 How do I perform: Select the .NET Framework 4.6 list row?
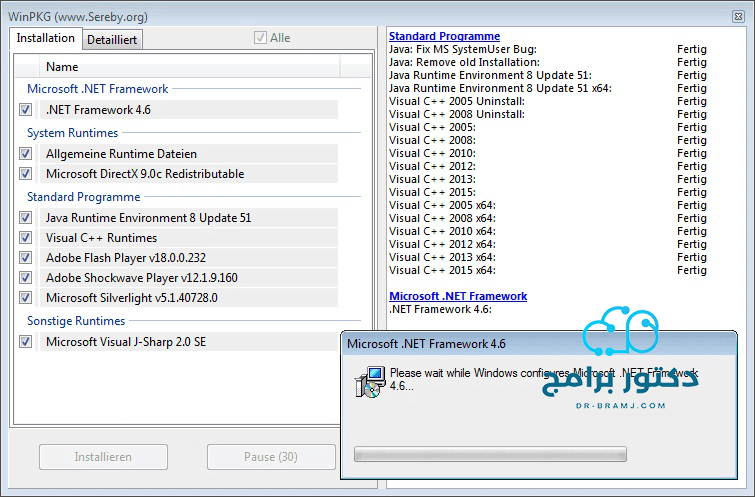pyautogui.click(x=189, y=110)
